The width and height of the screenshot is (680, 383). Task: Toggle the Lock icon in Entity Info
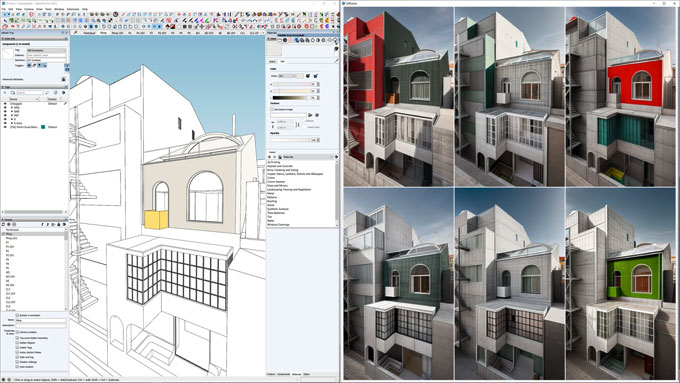(34, 65)
